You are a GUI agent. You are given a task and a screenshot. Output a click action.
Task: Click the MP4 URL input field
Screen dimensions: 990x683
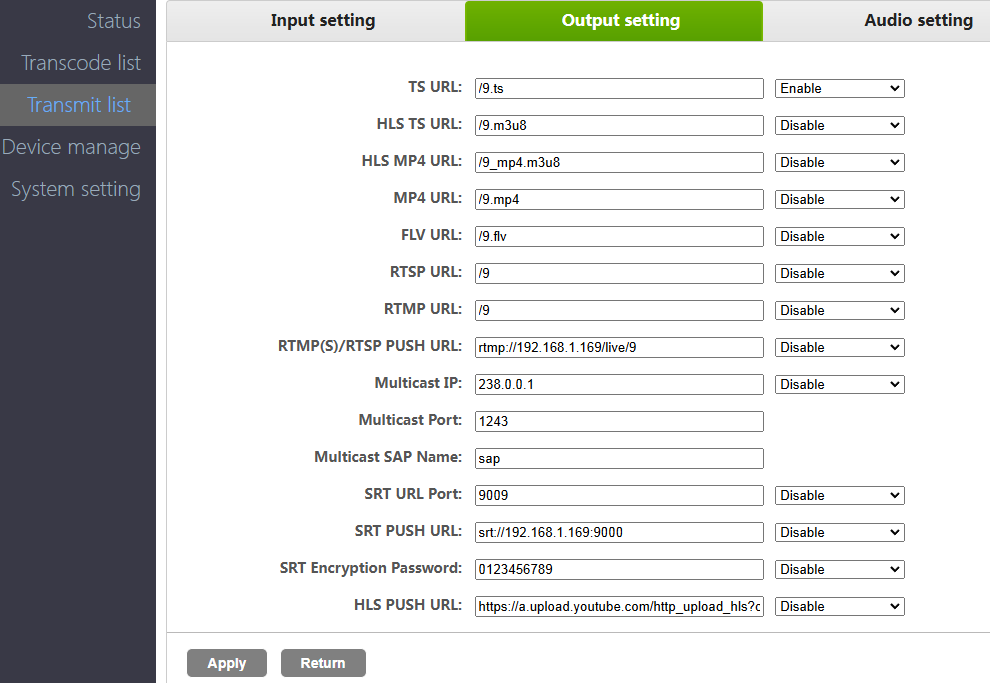click(619, 199)
